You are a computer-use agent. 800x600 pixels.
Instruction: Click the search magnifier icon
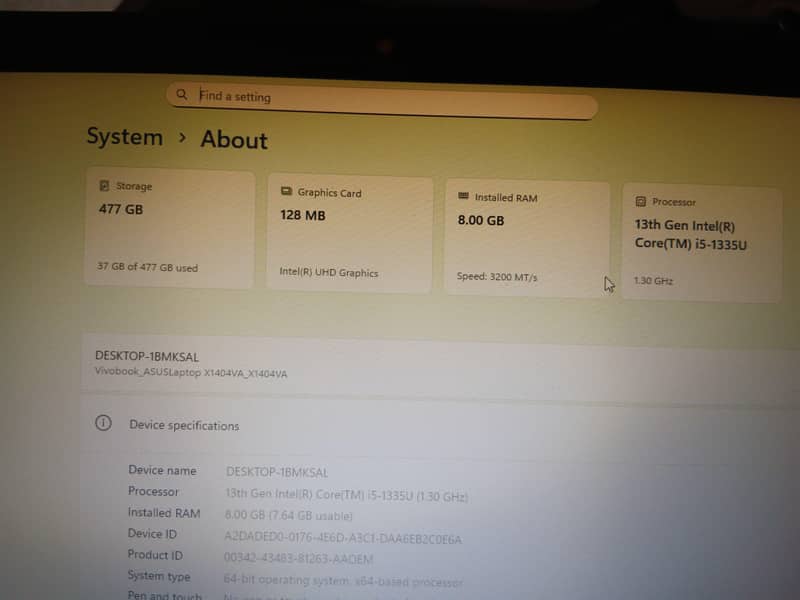pyautogui.click(x=182, y=94)
